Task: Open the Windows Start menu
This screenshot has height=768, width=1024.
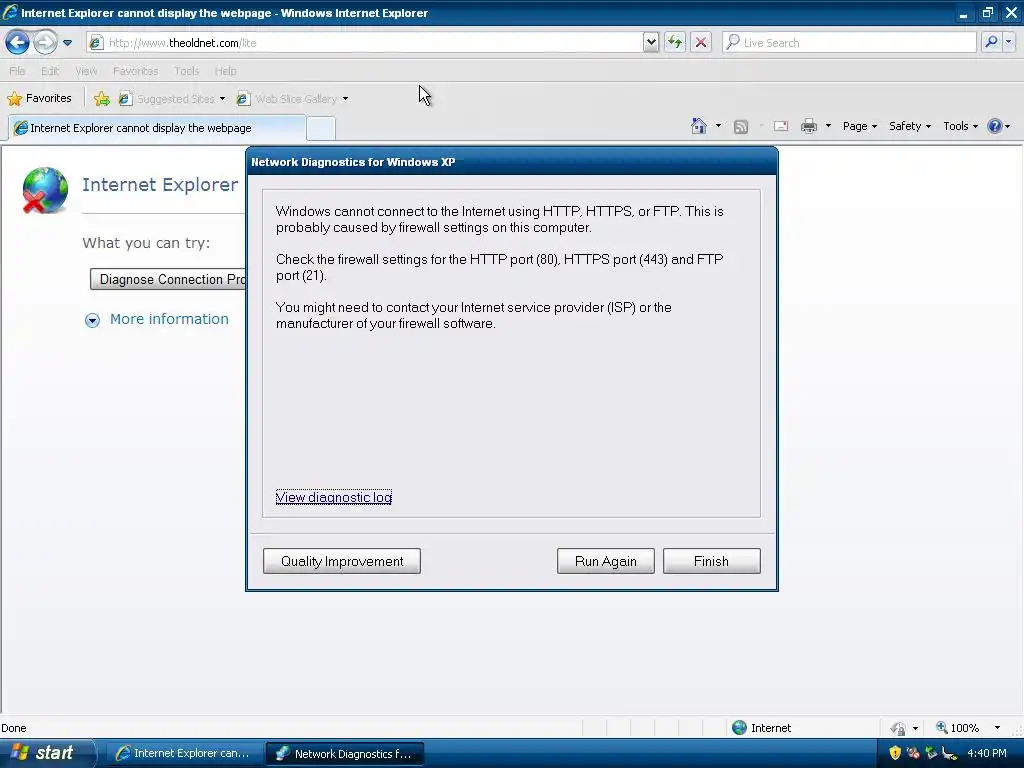Action: tap(46, 753)
